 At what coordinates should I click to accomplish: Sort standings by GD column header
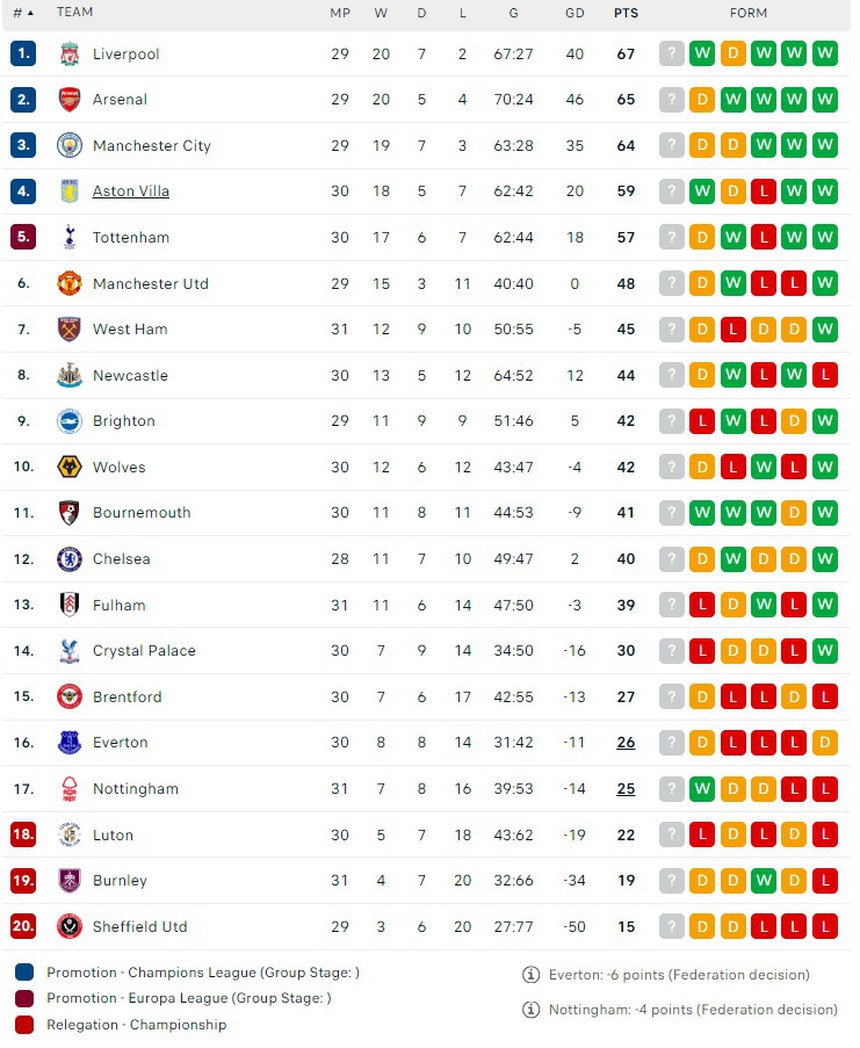pos(574,13)
